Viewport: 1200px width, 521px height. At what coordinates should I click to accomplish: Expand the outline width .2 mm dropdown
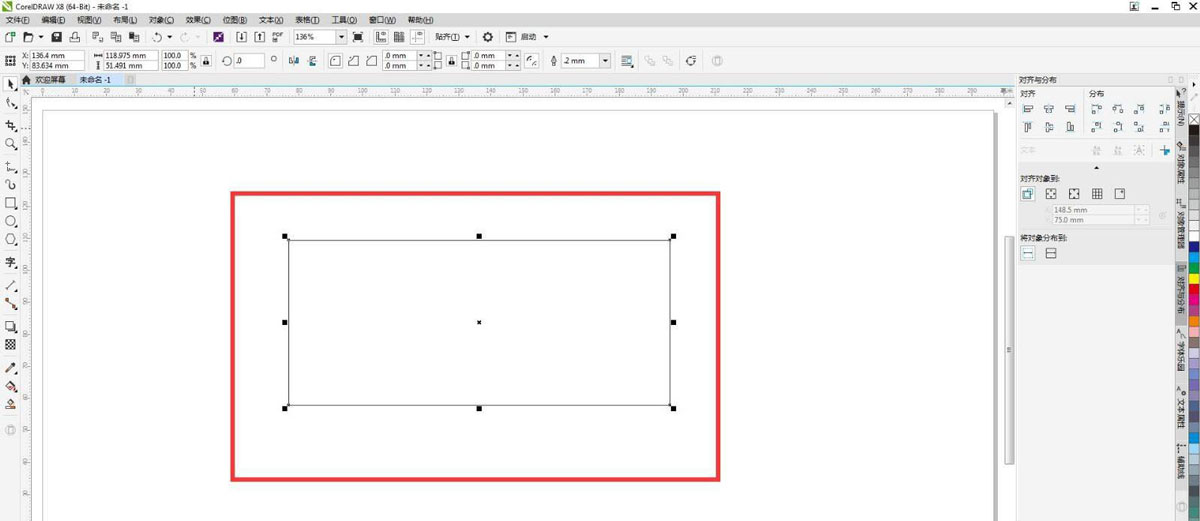point(605,61)
